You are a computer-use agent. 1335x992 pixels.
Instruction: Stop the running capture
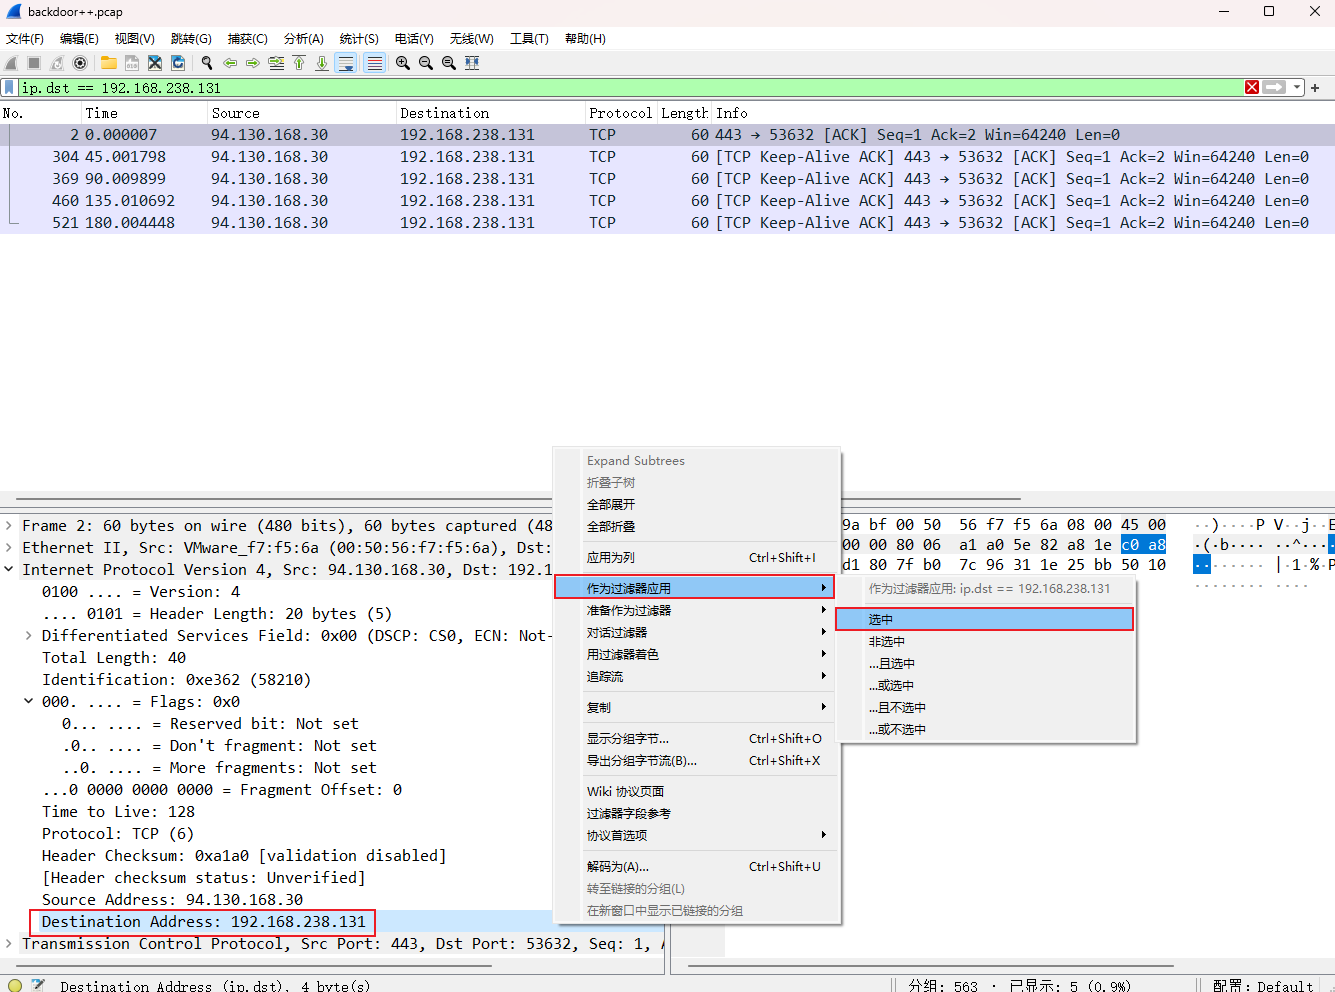(x=34, y=62)
